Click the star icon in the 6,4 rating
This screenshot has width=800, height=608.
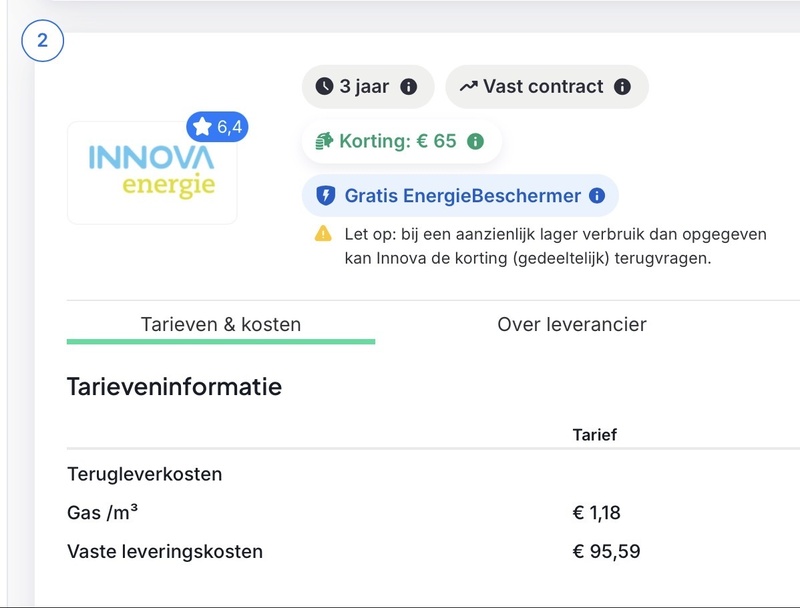click(203, 127)
